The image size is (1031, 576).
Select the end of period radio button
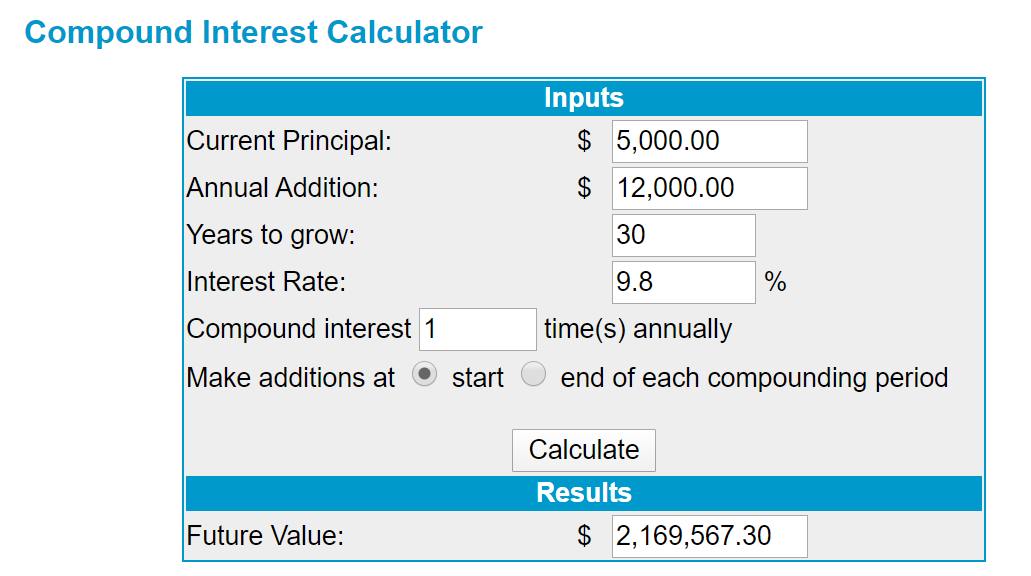(533, 375)
